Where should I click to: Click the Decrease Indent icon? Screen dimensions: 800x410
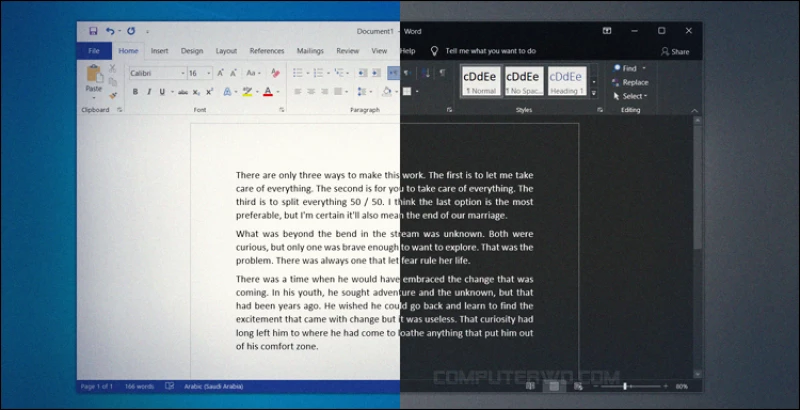coord(362,73)
